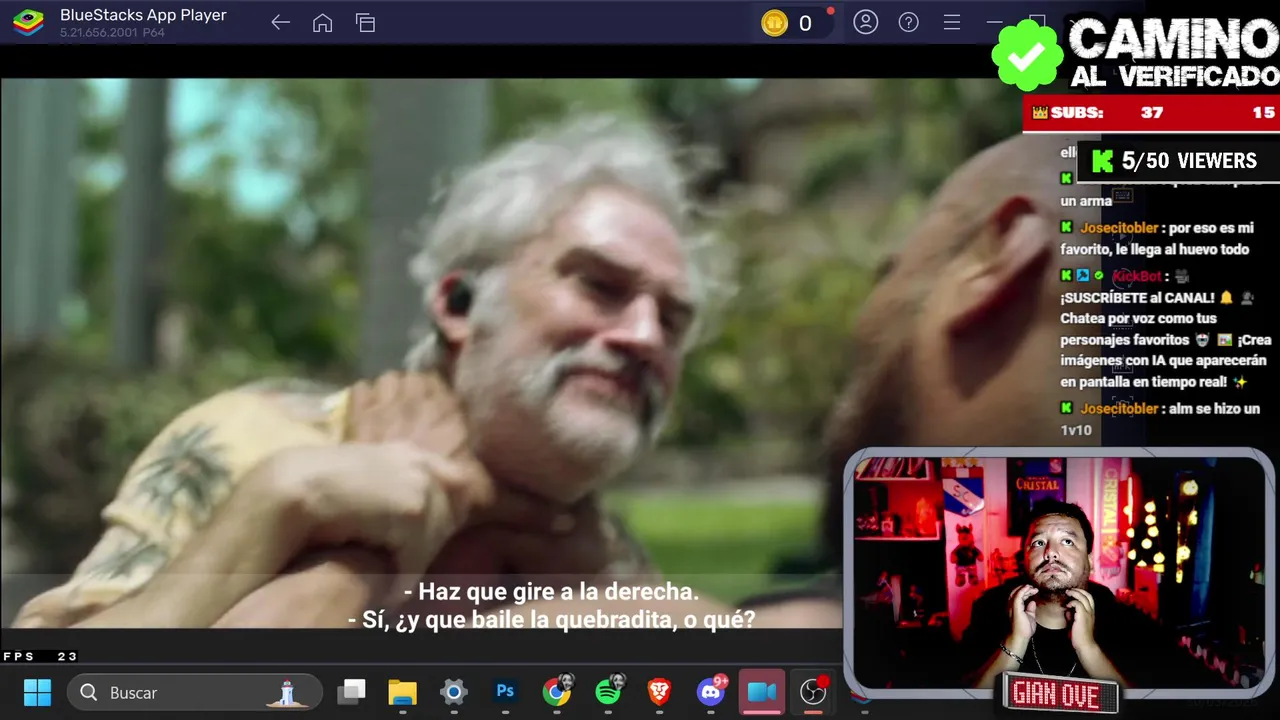This screenshot has width=1280, height=720.
Task: Click the 'Josecitobler' name beside 'por eso es mi'
Action: pos(1119,228)
